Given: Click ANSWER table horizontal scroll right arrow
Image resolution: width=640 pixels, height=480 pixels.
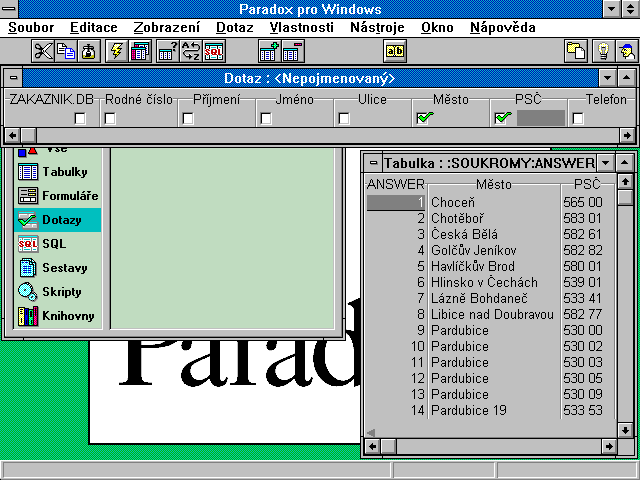Looking at the screenshot, I should click(x=609, y=446).
